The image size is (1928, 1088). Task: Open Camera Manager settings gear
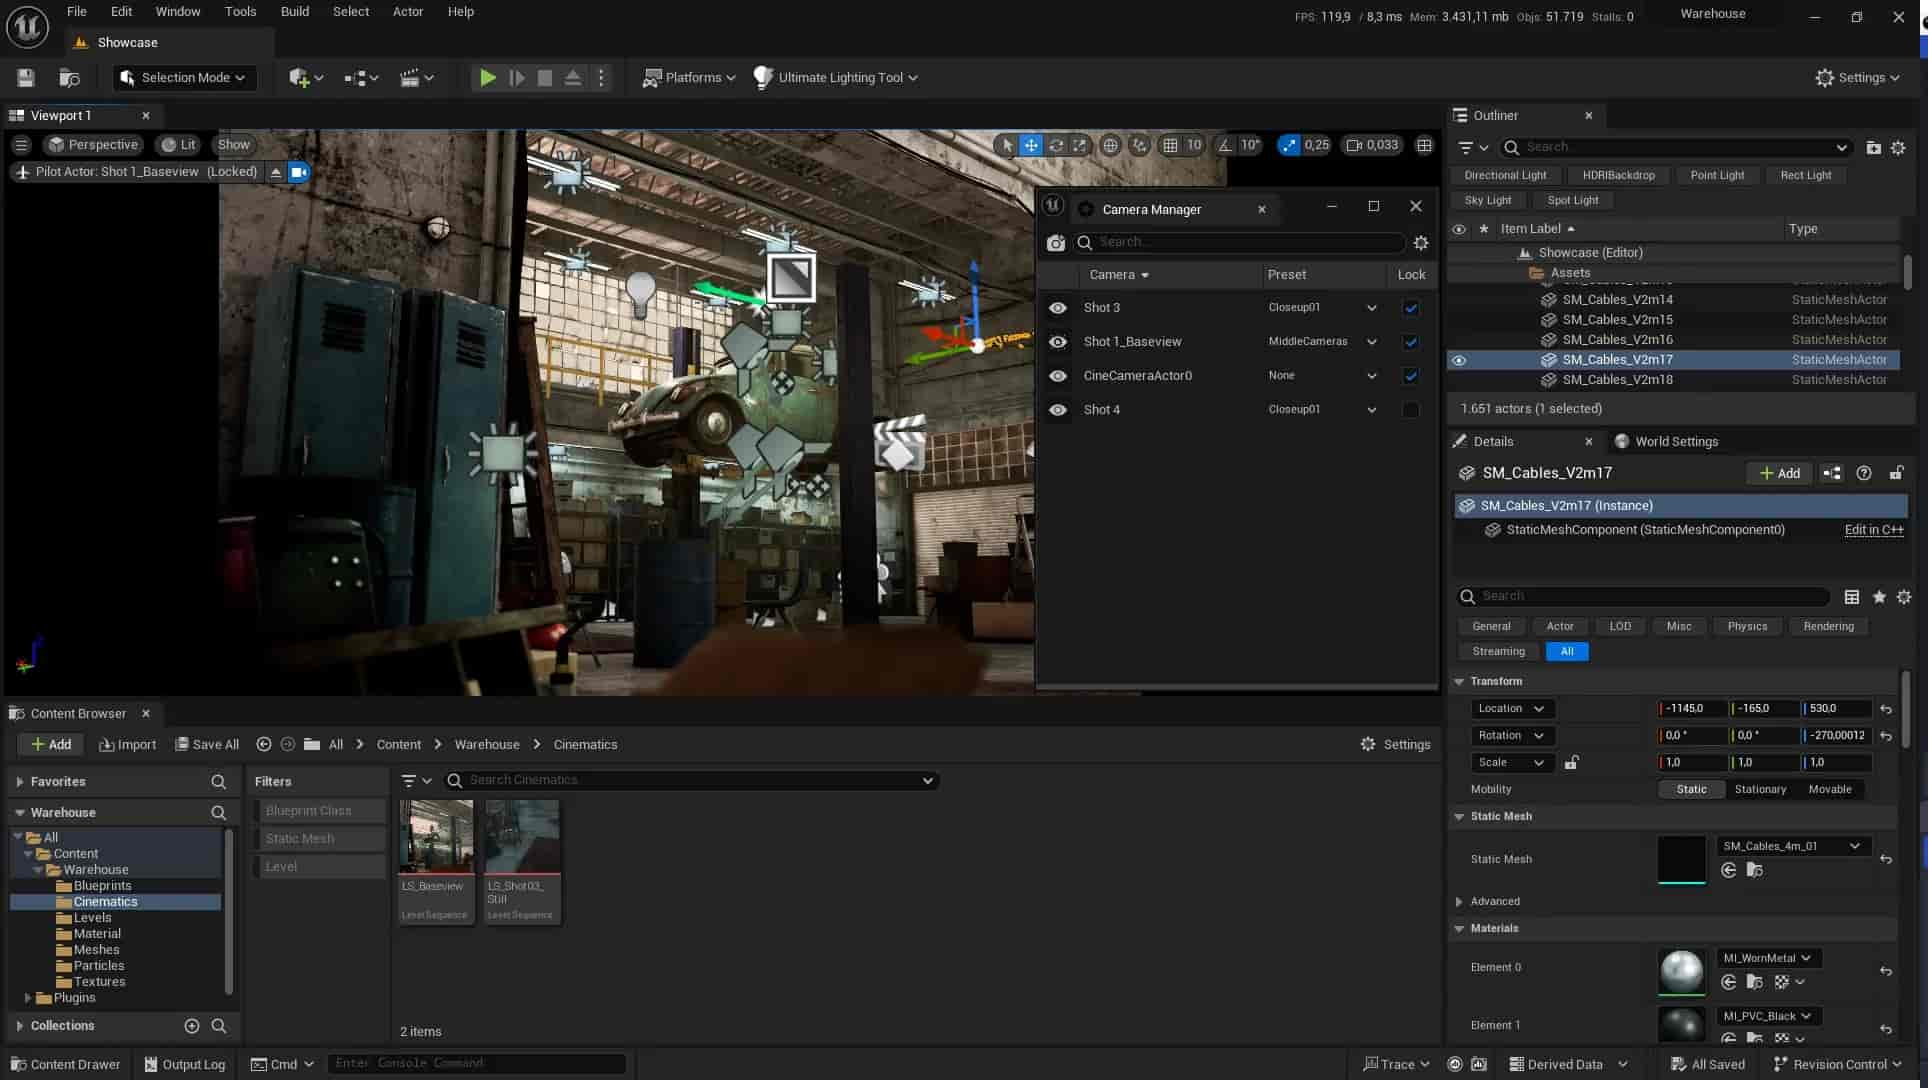(x=1421, y=243)
